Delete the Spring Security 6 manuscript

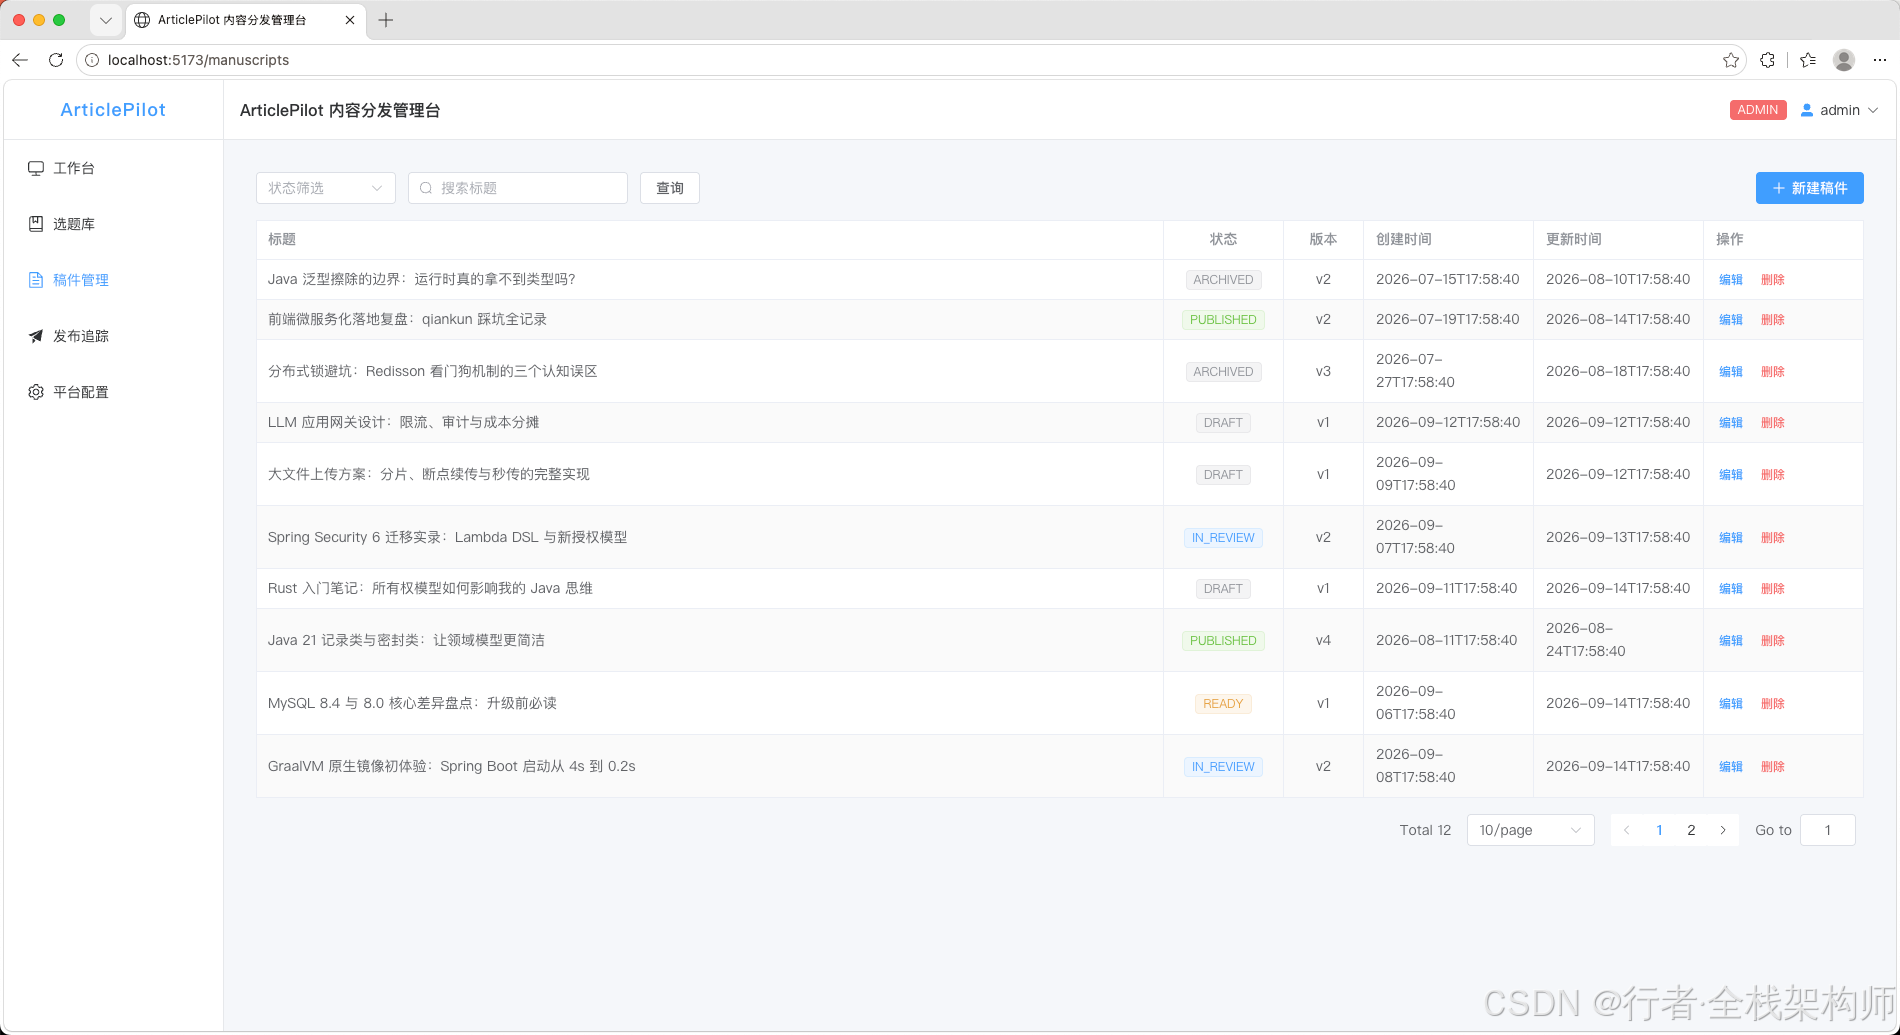point(1773,538)
